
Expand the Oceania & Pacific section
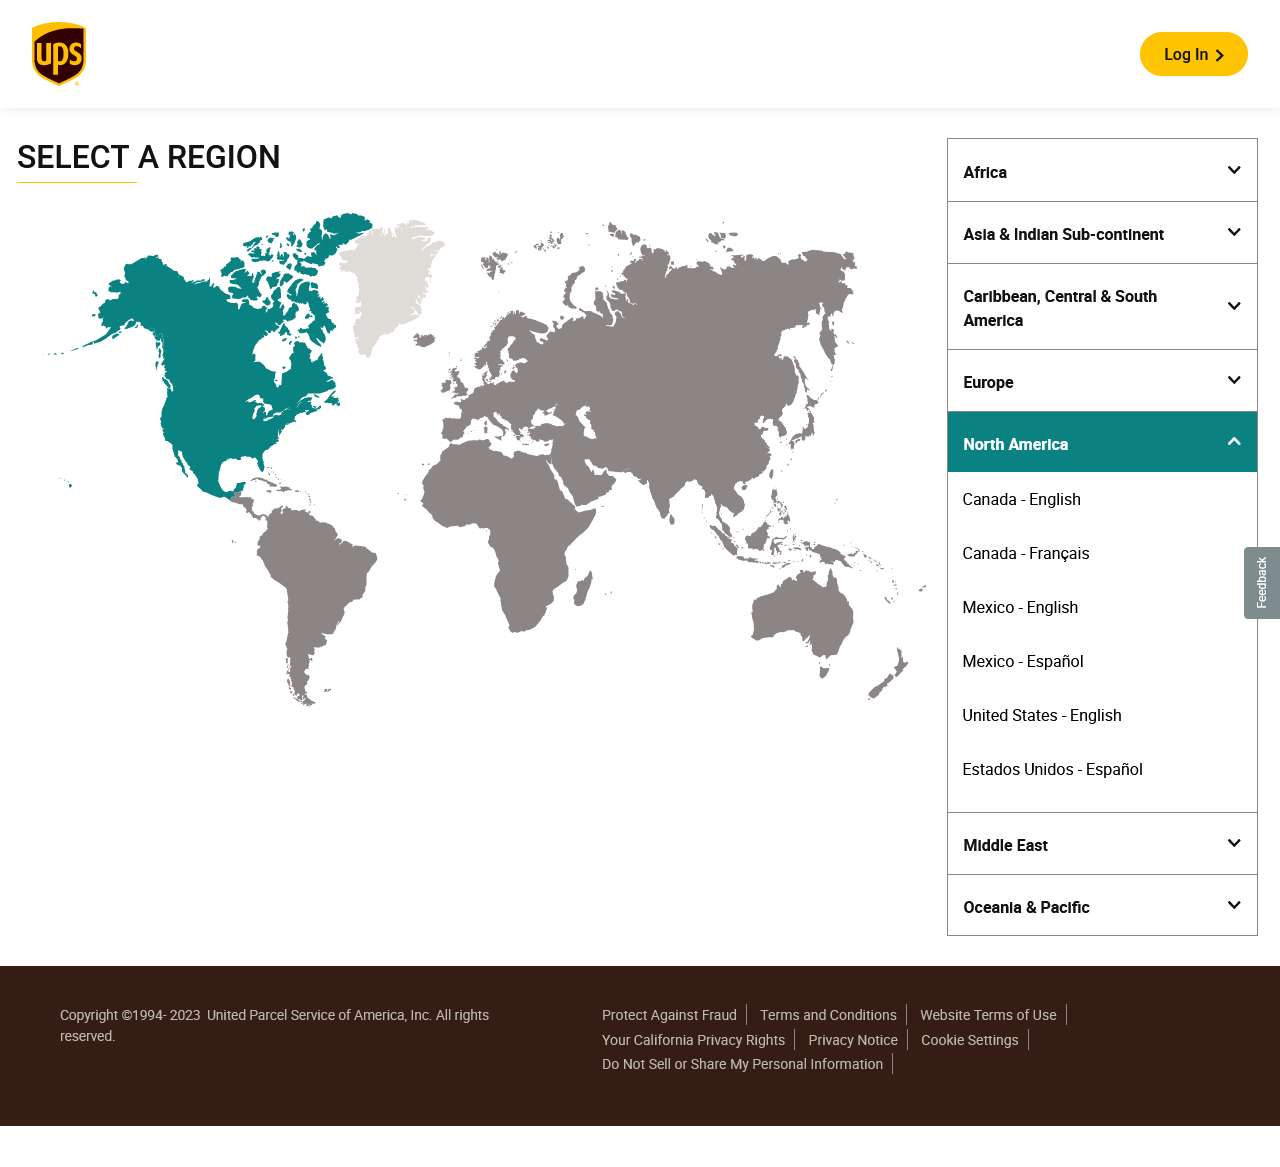pos(1102,906)
